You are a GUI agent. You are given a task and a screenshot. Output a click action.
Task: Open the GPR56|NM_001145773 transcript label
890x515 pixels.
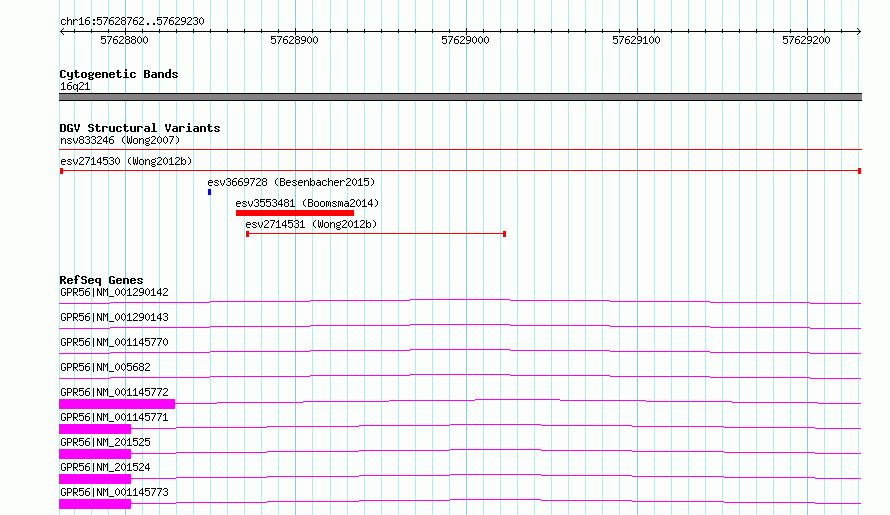(114, 492)
